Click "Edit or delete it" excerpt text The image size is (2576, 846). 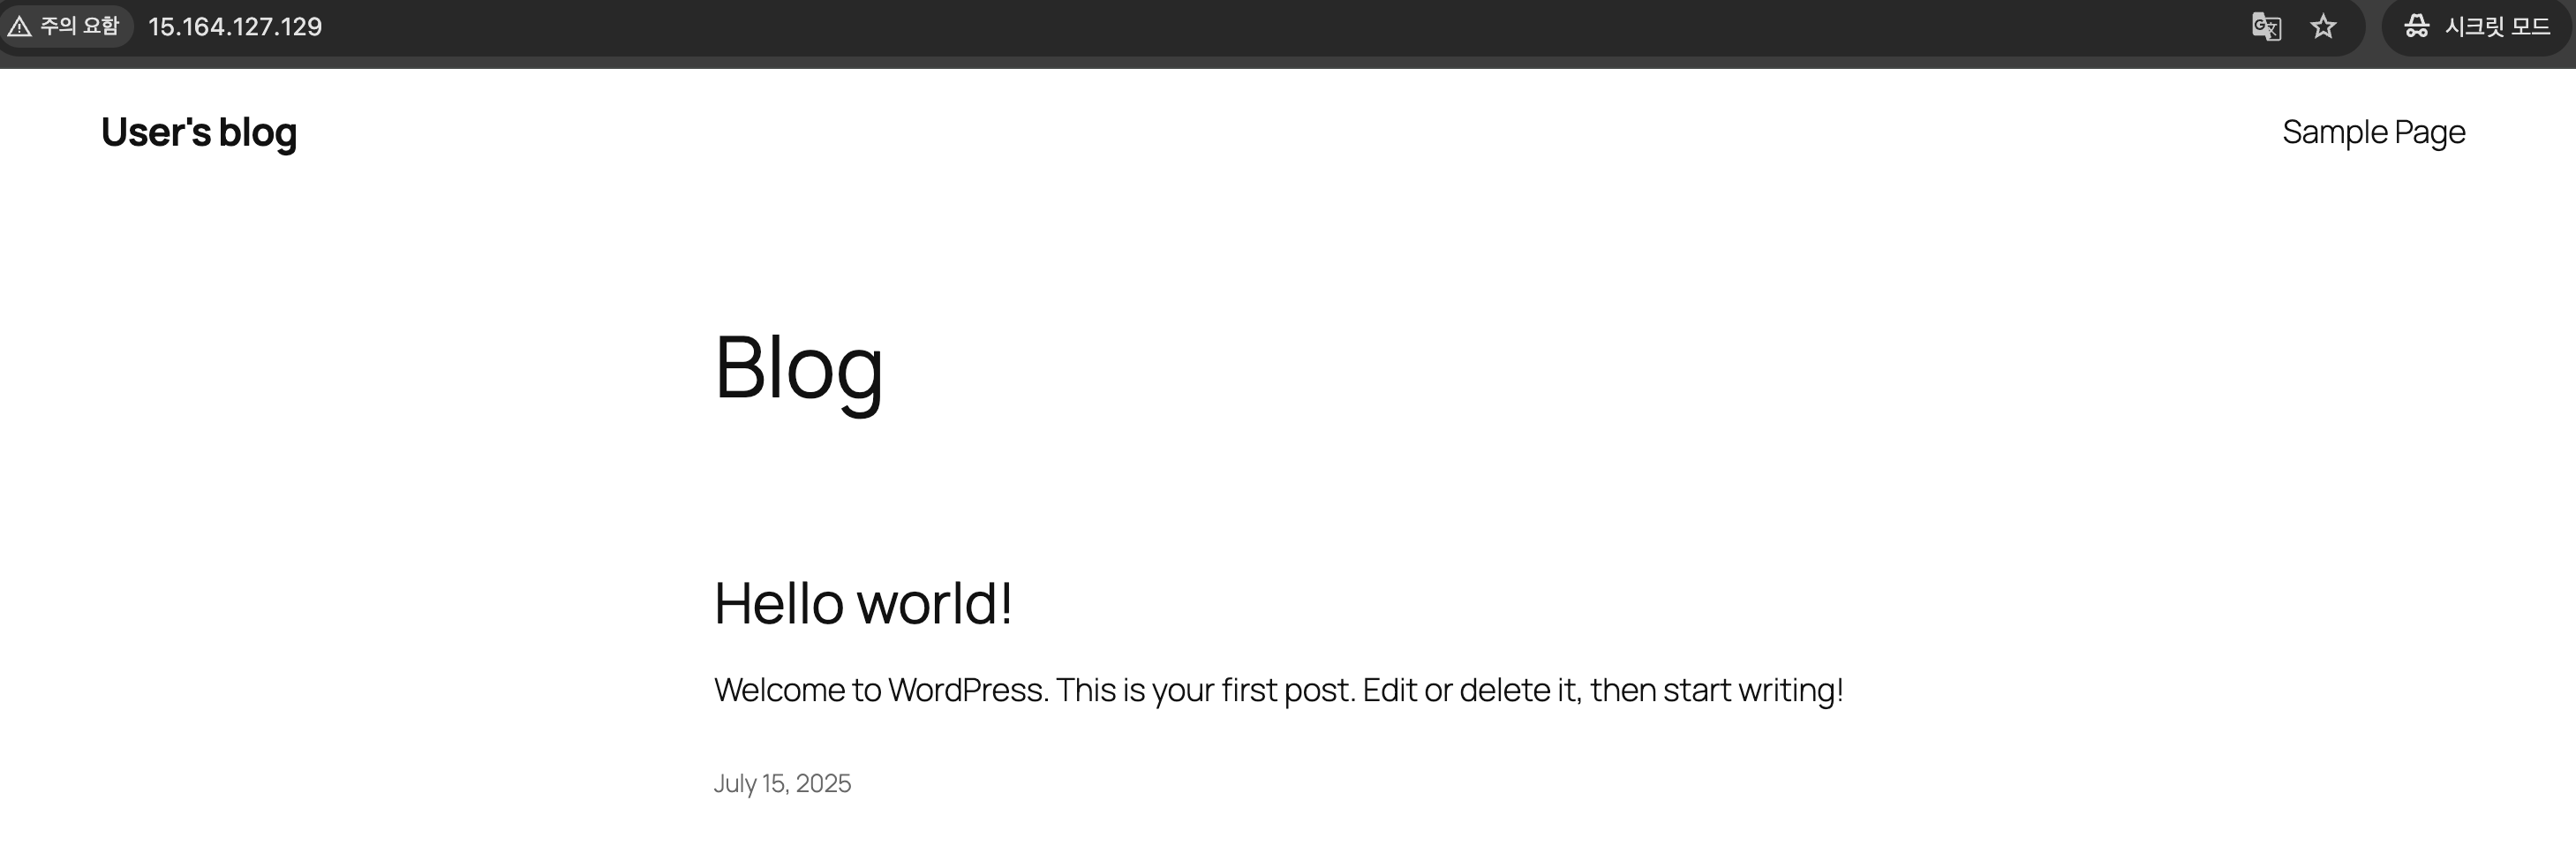point(1471,690)
